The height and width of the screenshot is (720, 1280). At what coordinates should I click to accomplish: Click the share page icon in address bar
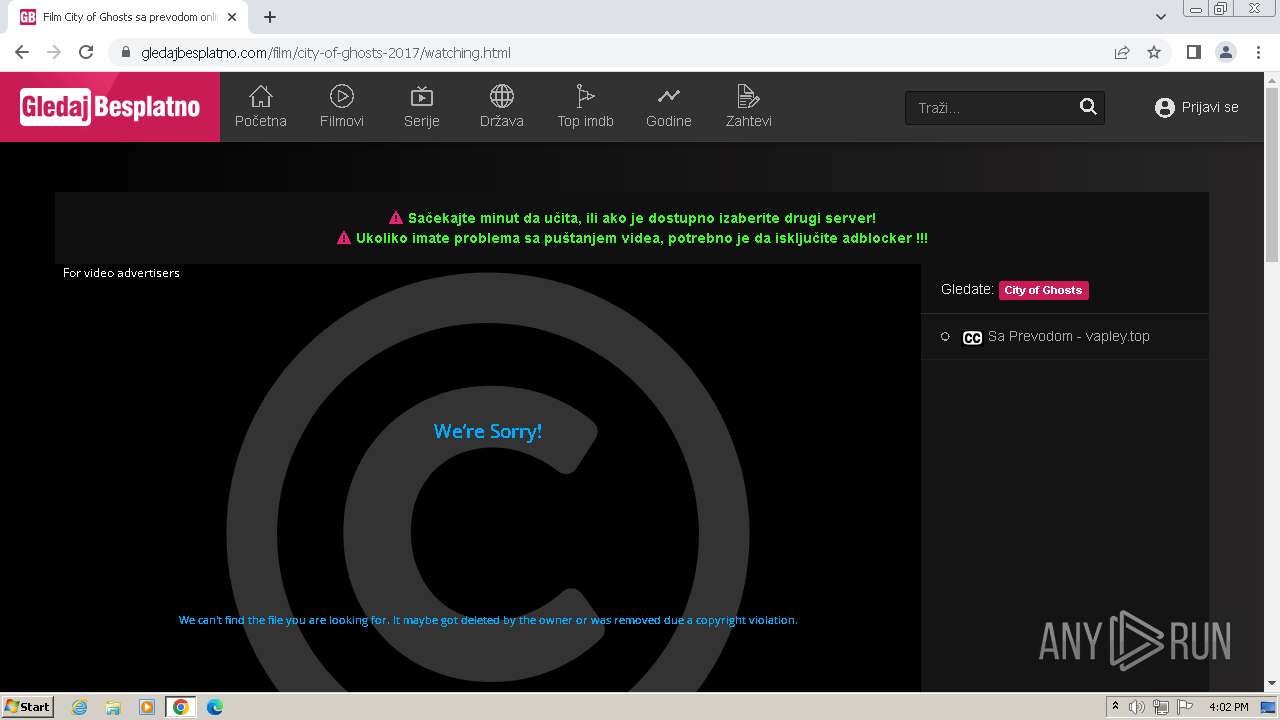click(1122, 53)
